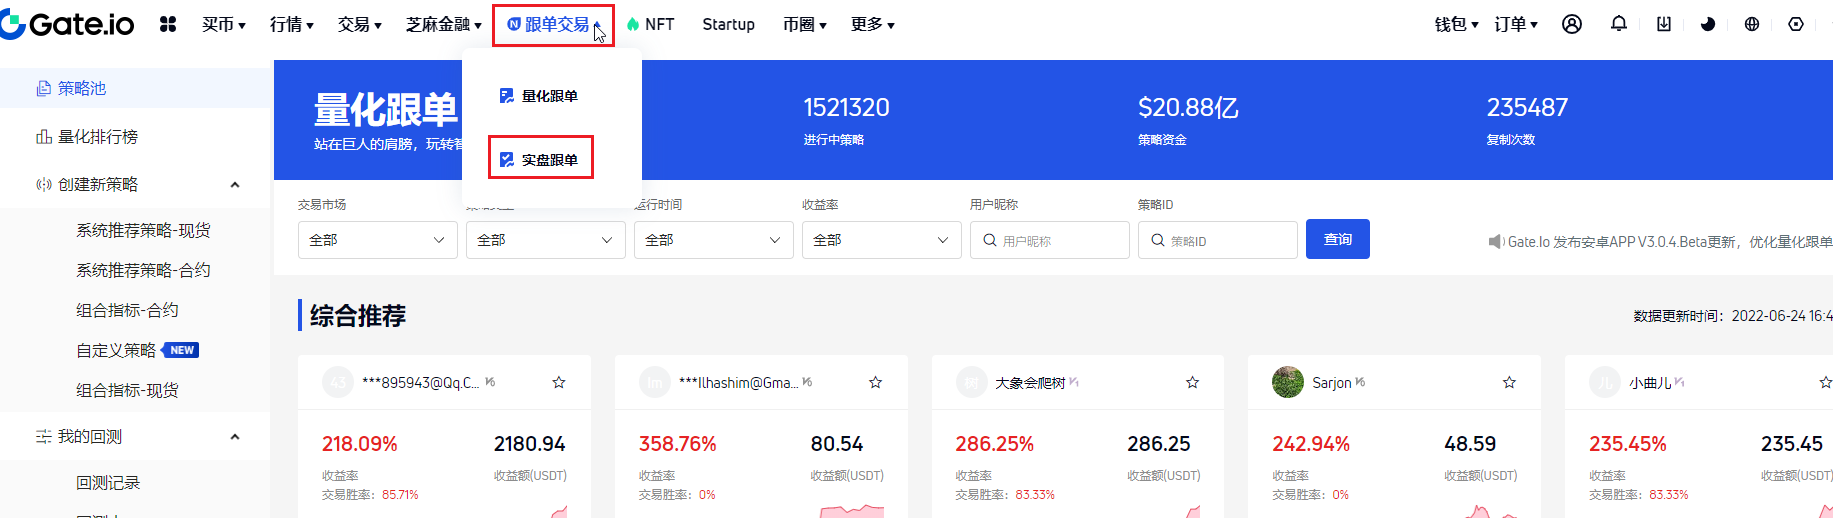Viewport: 1833px width, 518px height.
Task: Collapse the 创建新策略 sidebar section
Action: tap(235, 184)
